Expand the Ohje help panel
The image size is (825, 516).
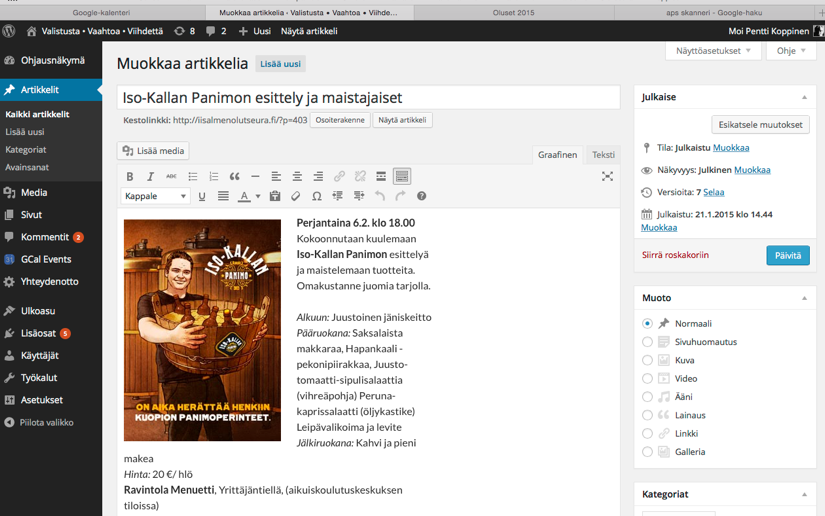[x=791, y=51]
